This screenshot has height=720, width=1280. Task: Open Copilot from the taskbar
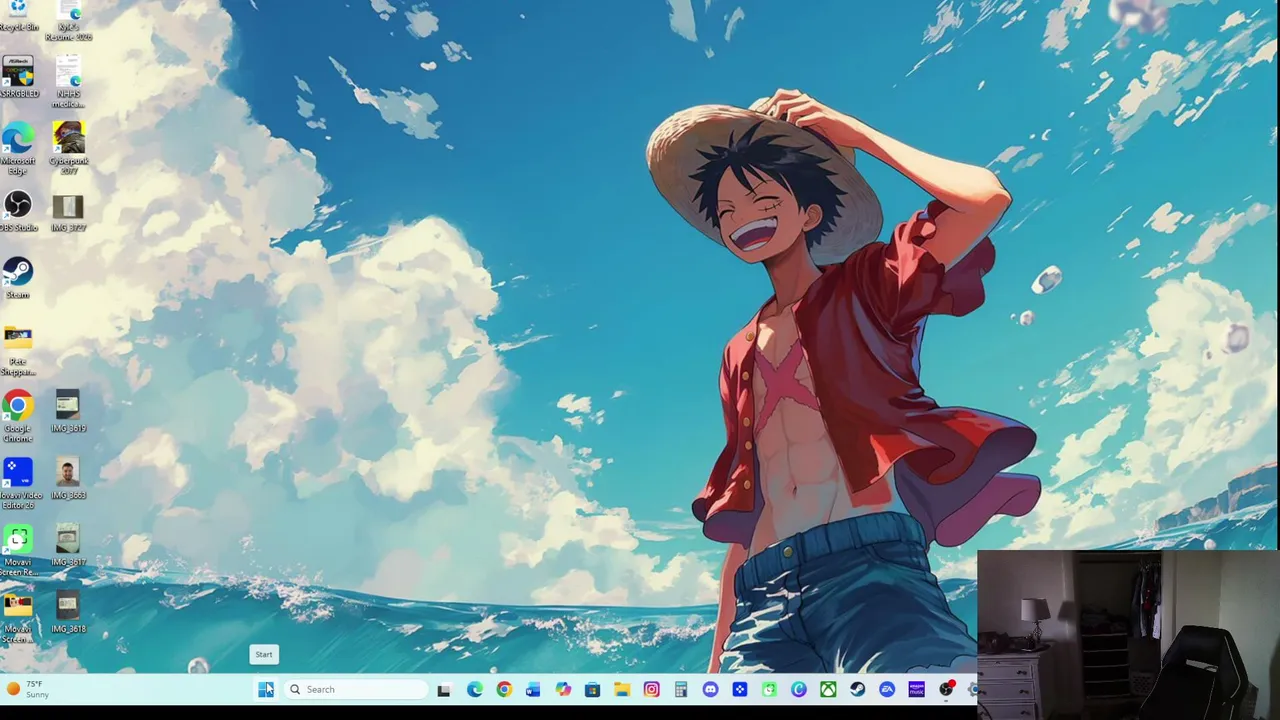[563, 689]
